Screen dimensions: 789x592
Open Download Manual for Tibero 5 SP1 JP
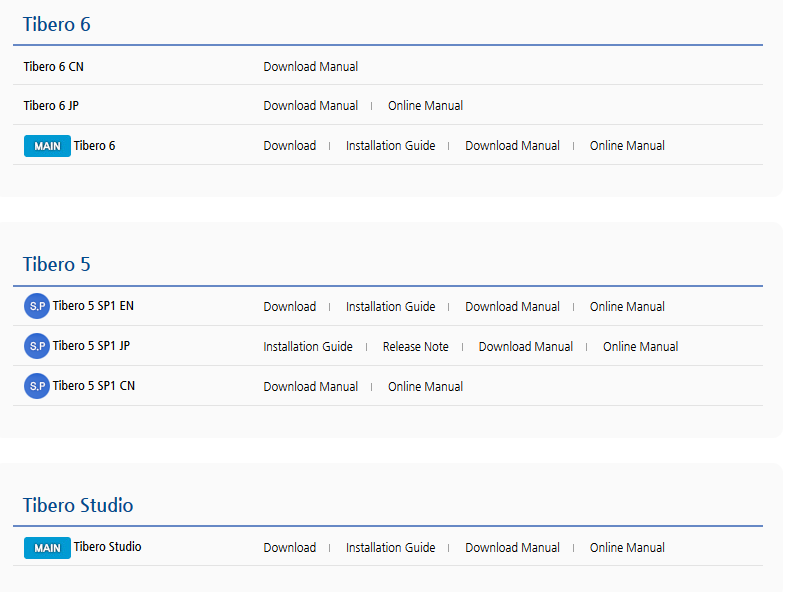click(x=526, y=346)
